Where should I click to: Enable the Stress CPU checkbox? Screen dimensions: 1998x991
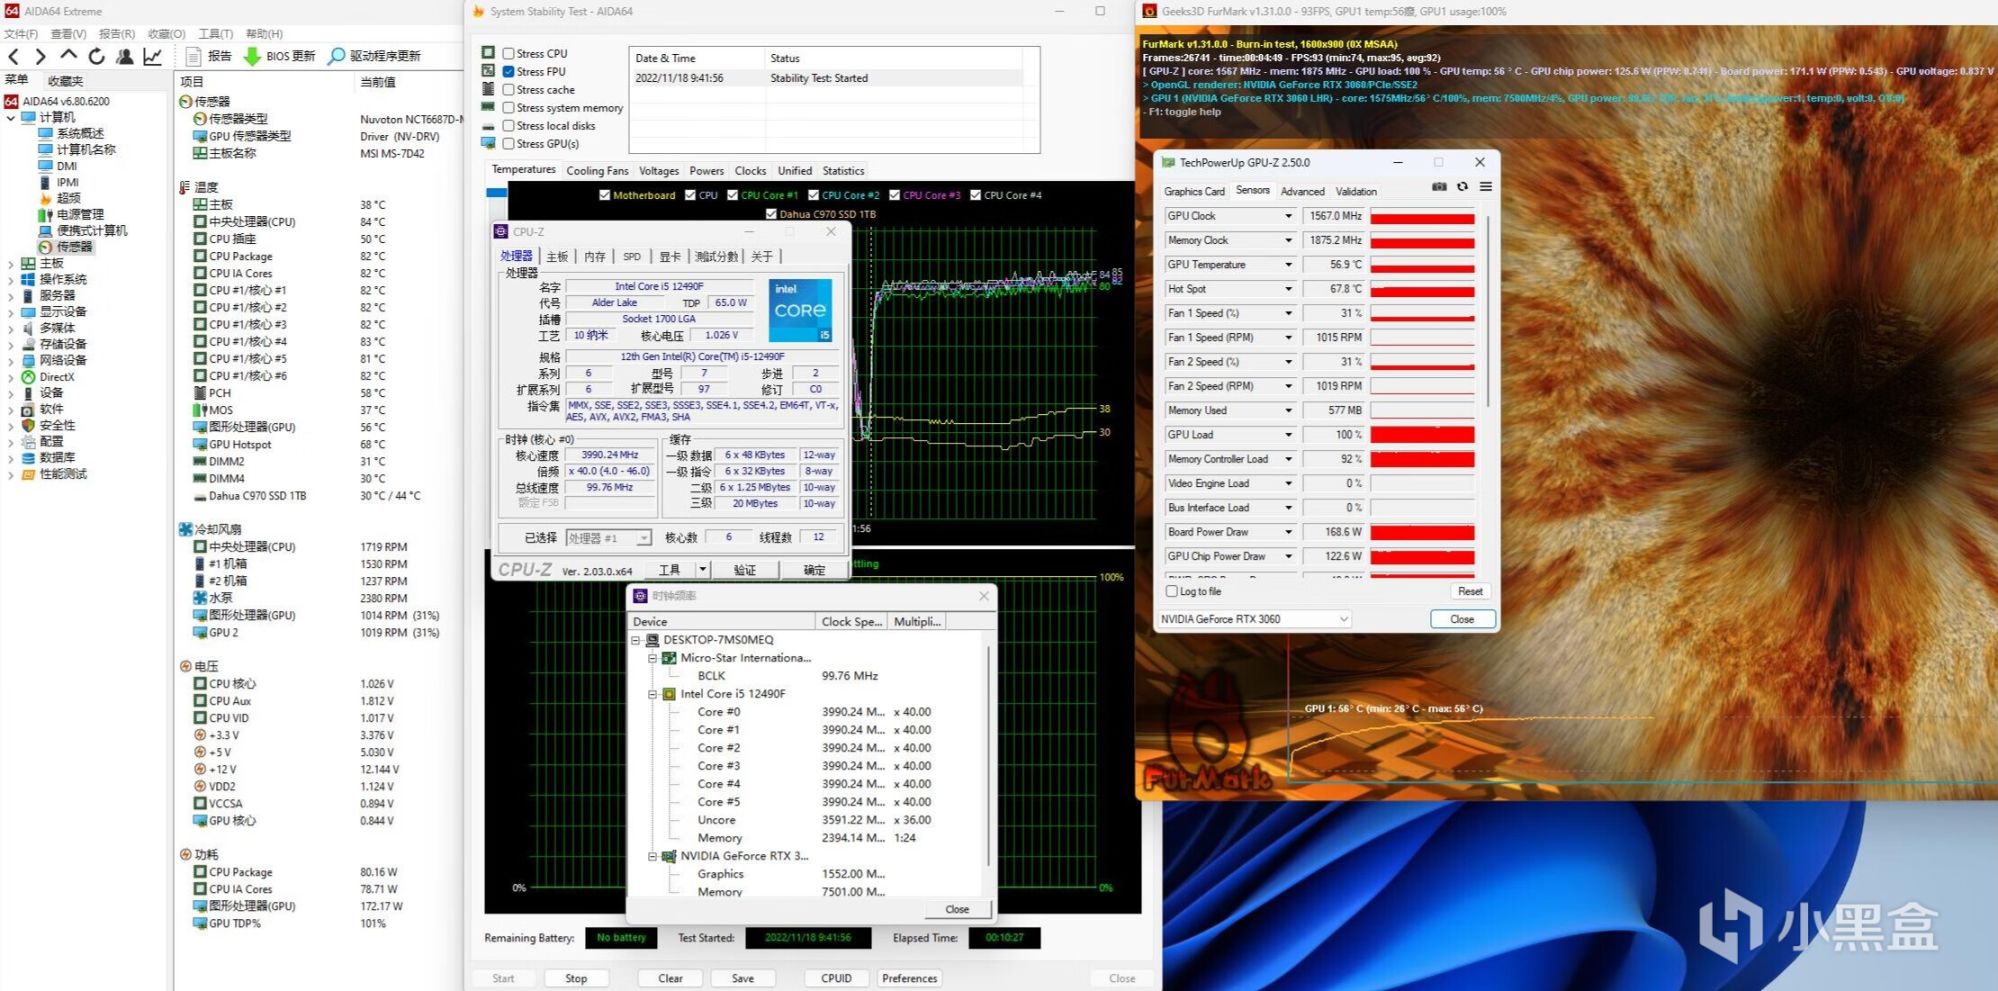click(x=509, y=54)
